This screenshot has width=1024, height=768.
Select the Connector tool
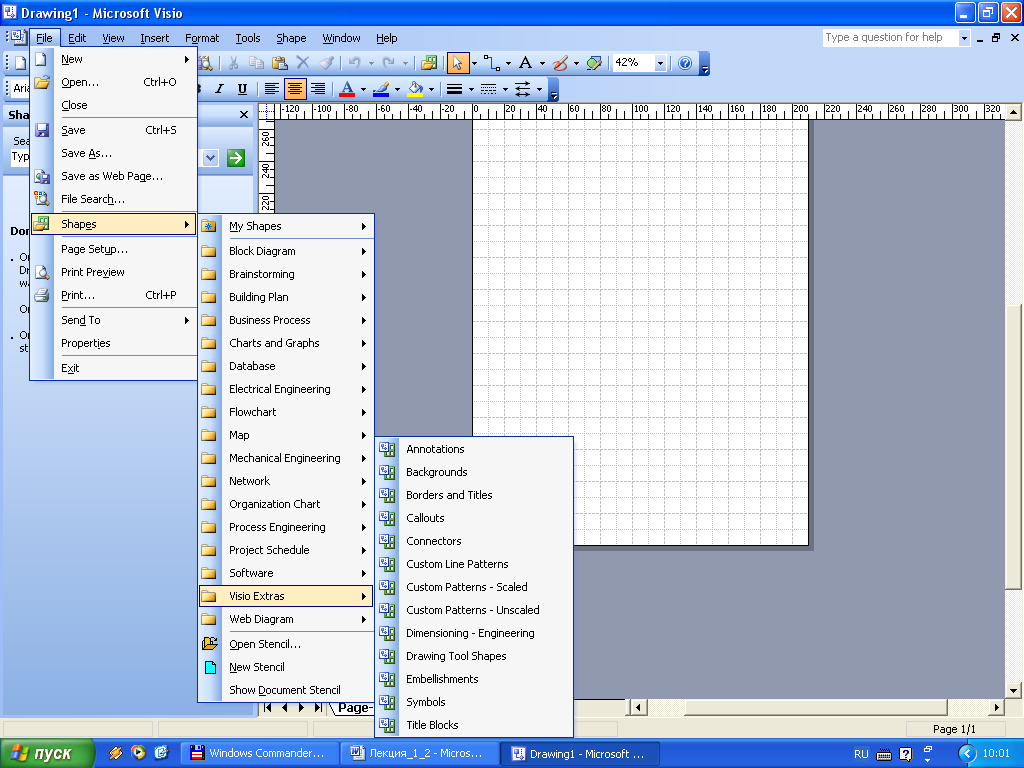(491, 63)
